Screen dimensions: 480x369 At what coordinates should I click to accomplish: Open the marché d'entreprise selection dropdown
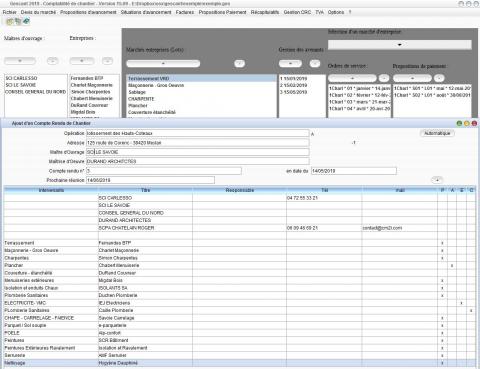tap(400, 45)
